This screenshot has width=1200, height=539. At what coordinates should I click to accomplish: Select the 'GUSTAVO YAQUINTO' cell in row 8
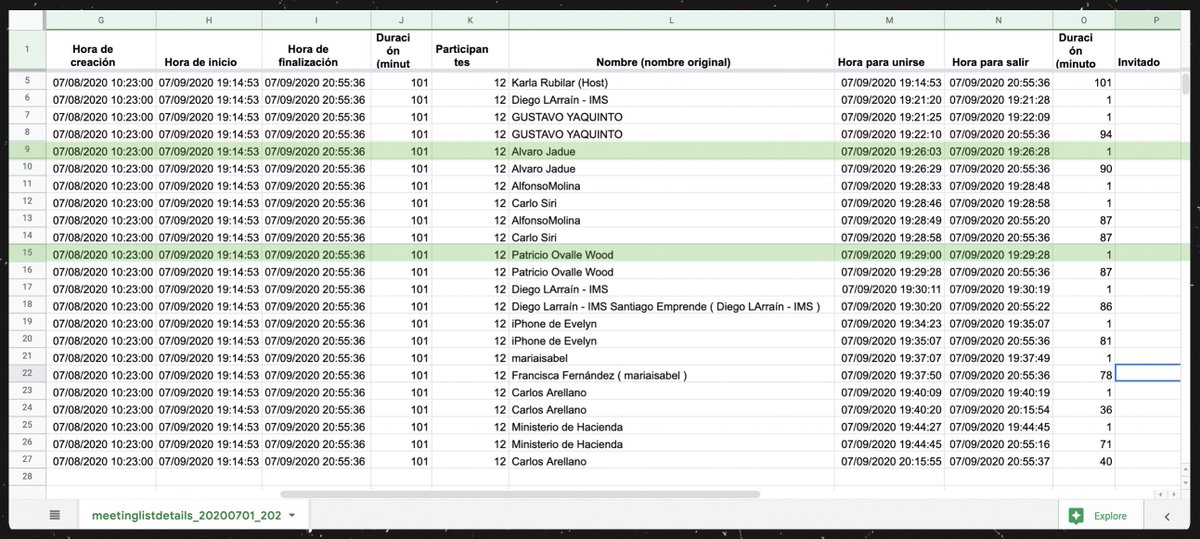pos(671,134)
